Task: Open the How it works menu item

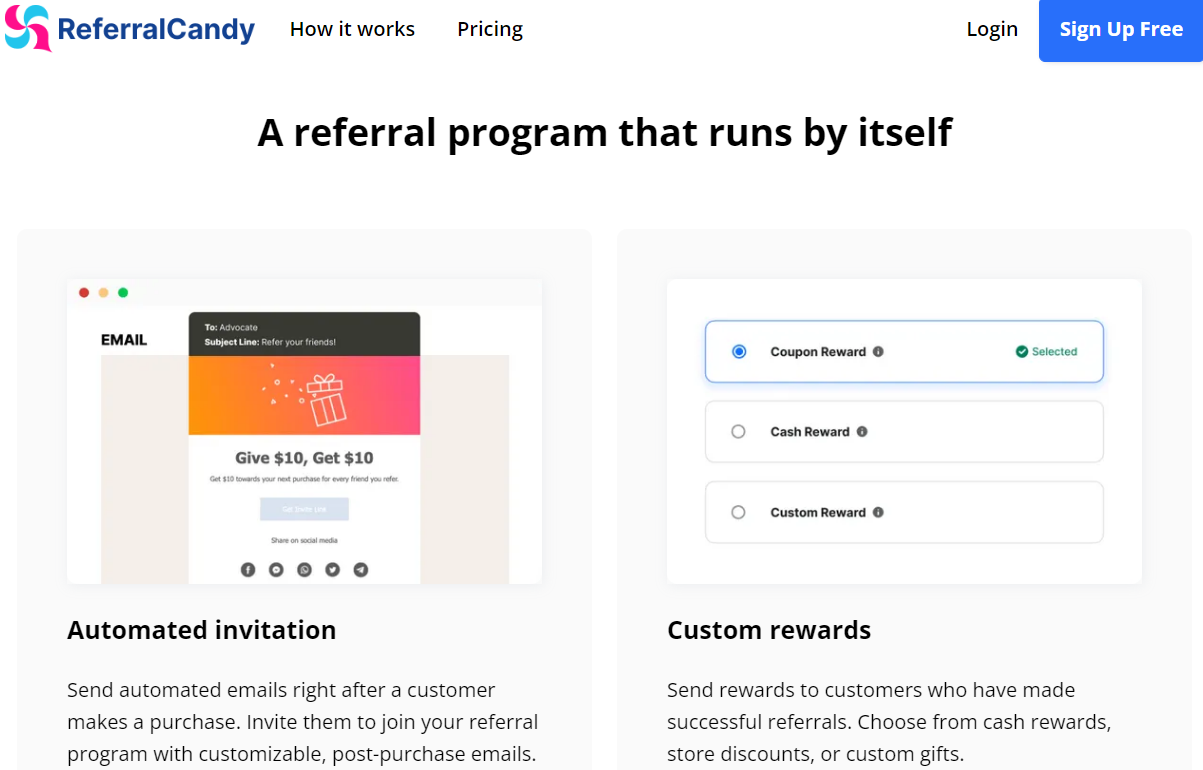Action: (352, 29)
